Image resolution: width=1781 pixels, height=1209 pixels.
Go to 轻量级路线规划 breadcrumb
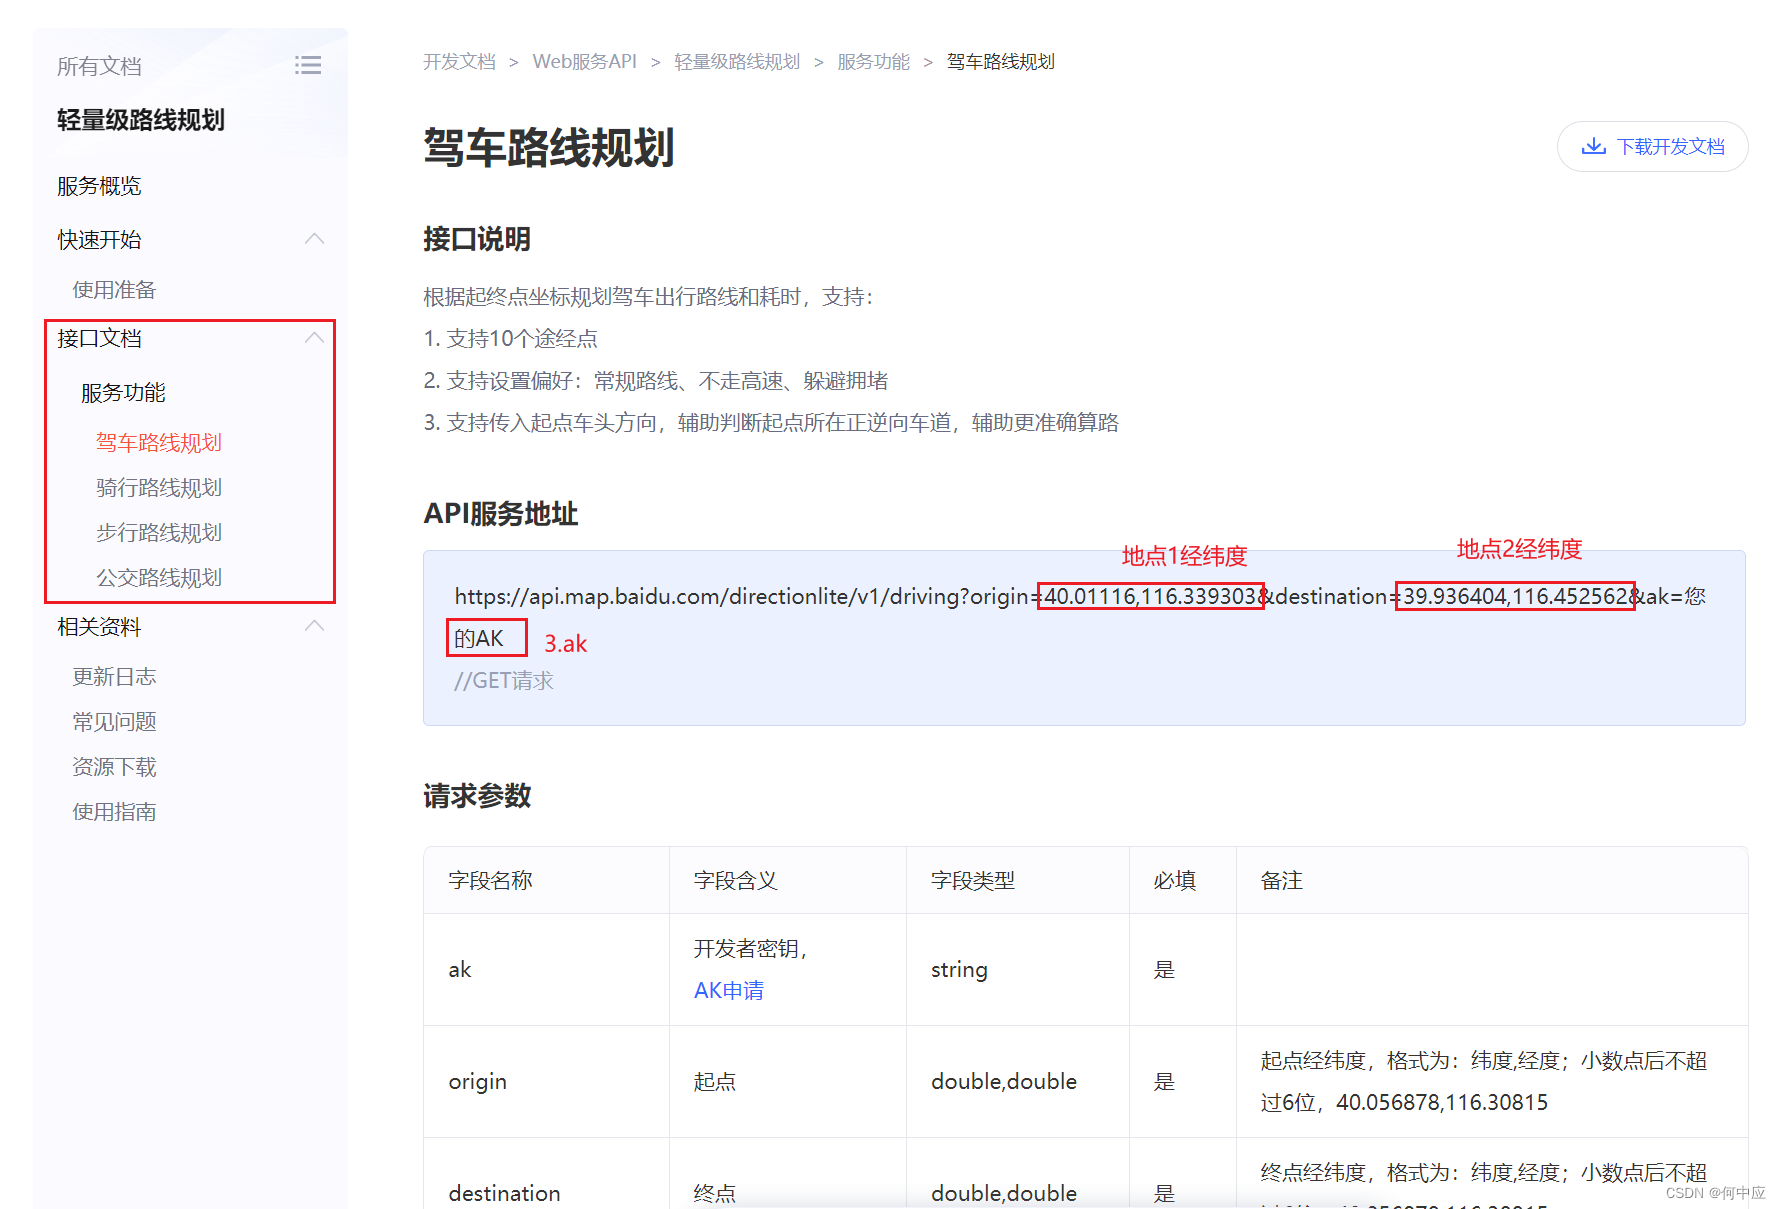click(737, 62)
